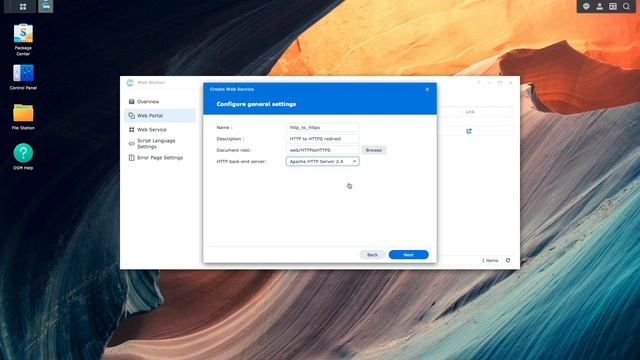Close the Create Web Service dialog

[427, 89]
